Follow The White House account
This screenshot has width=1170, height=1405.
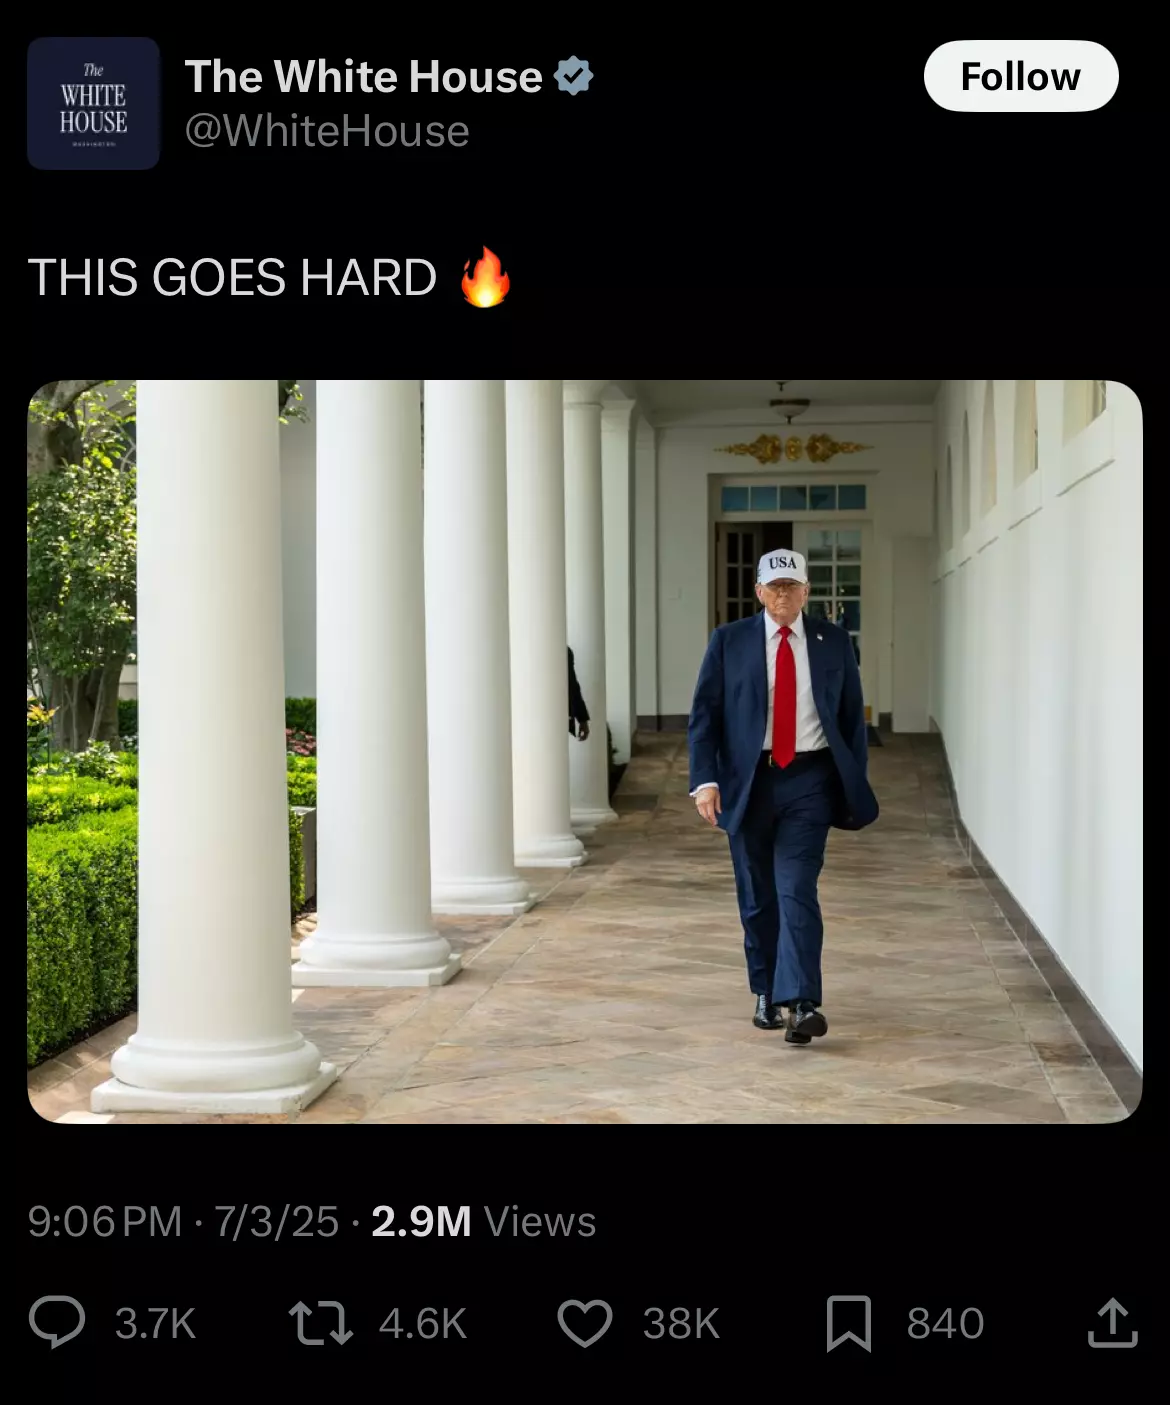(x=1021, y=76)
